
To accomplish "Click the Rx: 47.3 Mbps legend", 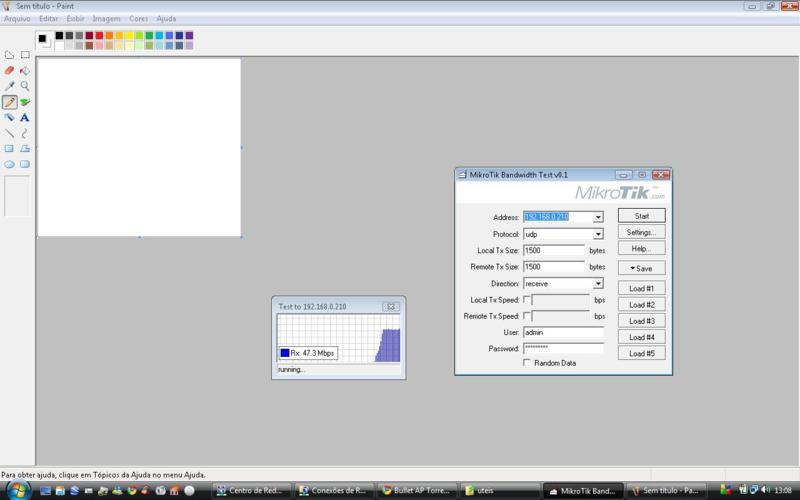I will pos(308,353).
